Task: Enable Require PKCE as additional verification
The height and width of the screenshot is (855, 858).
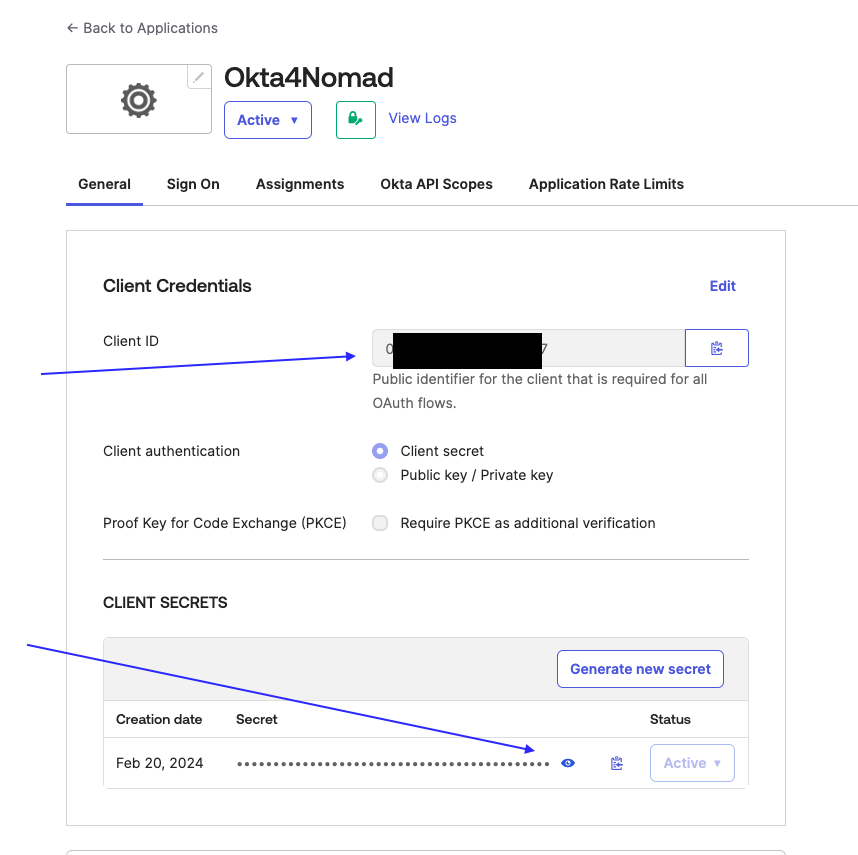Action: 380,523
